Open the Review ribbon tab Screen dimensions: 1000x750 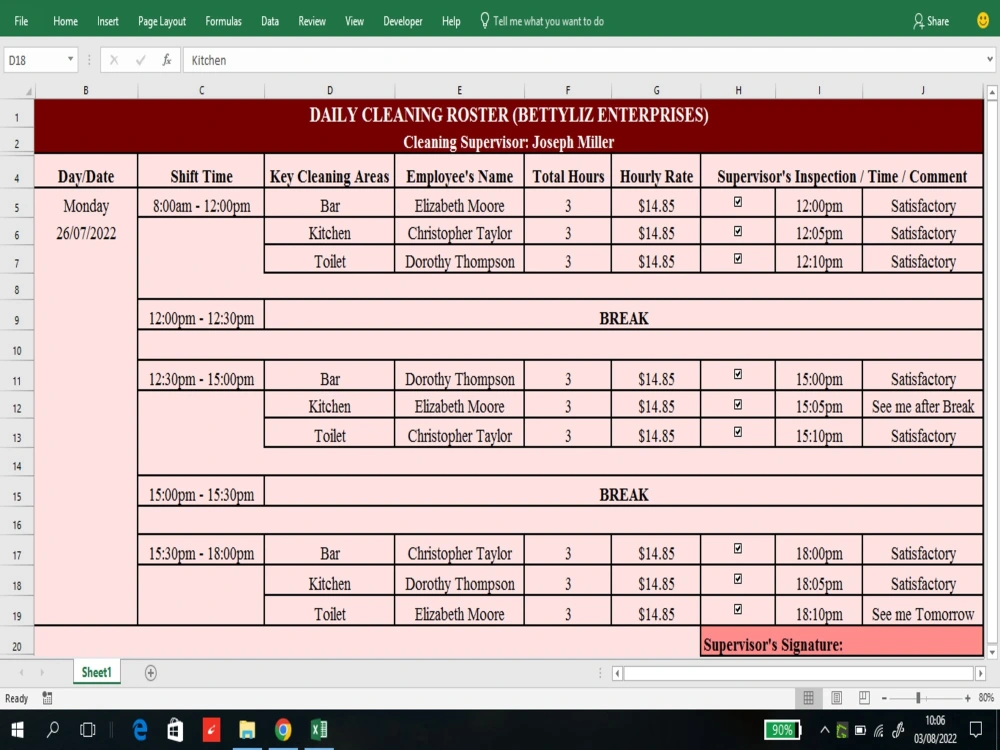pyautogui.click(x=312, y=21)
